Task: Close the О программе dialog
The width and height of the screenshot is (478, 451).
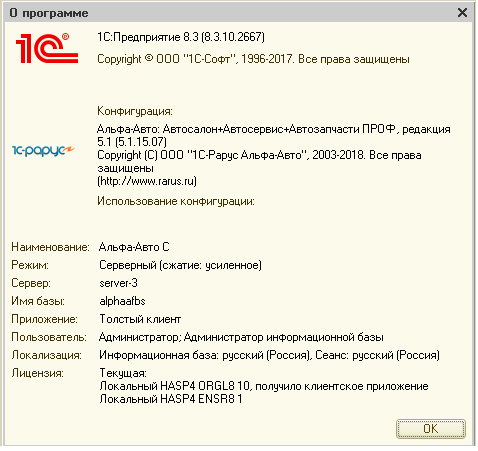Action: pos(462,13)
